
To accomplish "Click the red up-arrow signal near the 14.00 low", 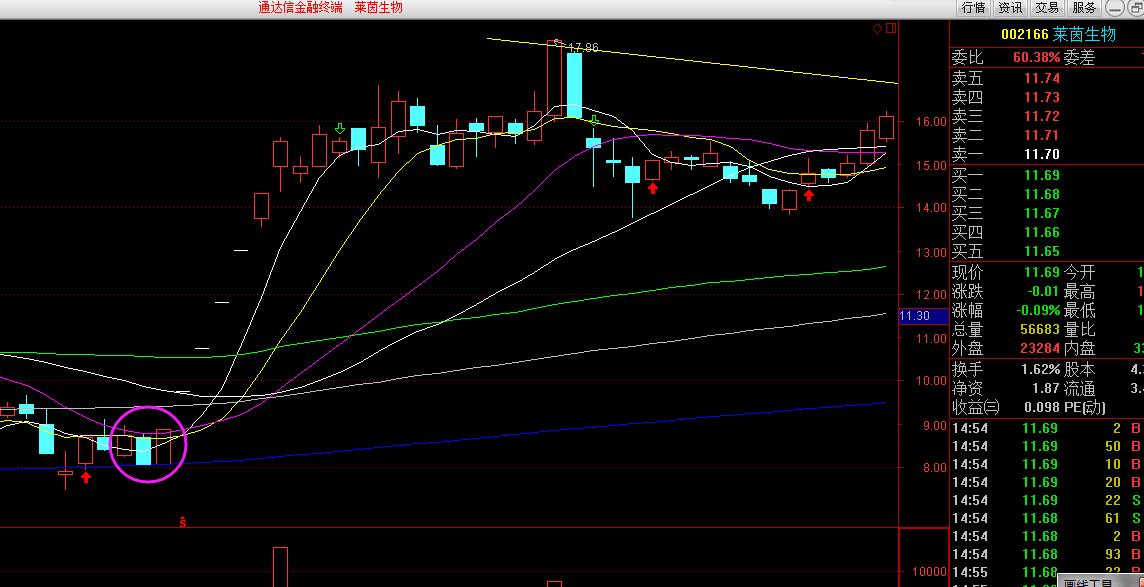I will click(808, 195).
